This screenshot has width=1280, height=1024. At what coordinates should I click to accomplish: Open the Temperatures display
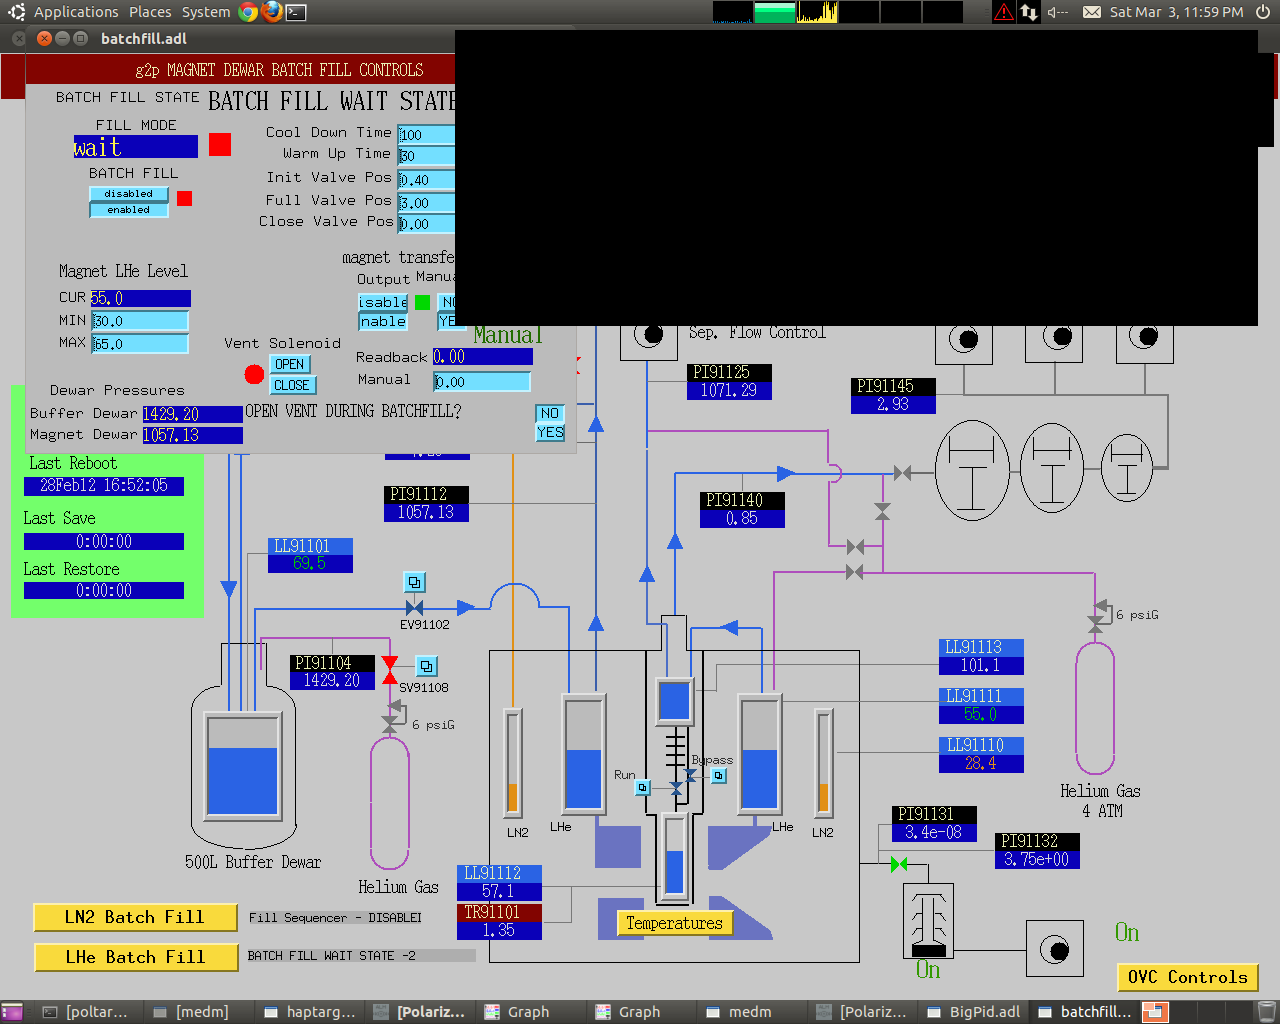pos(675,923)
